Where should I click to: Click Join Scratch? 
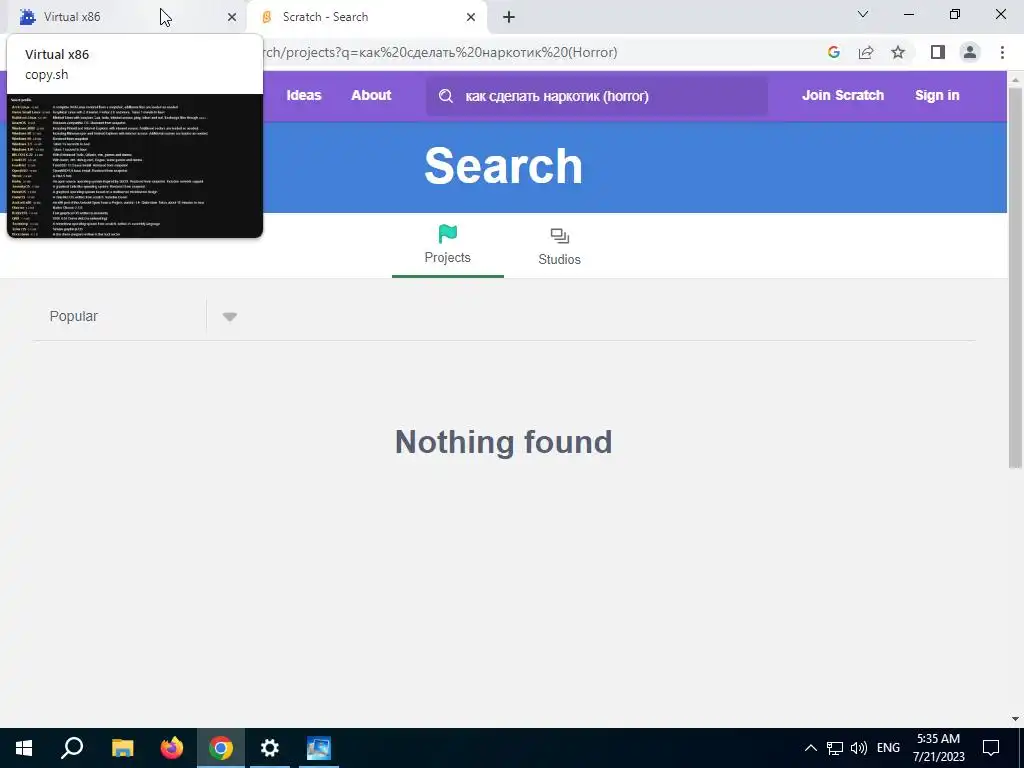coord(842,95)
